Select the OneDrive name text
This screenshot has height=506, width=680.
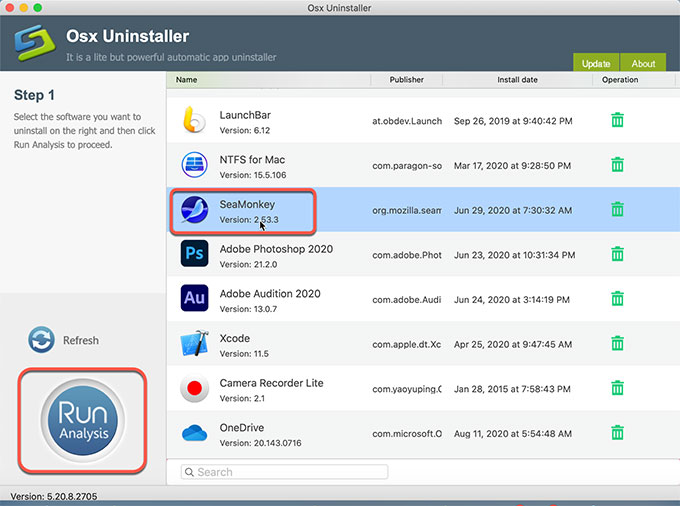[x=242, y=428]
